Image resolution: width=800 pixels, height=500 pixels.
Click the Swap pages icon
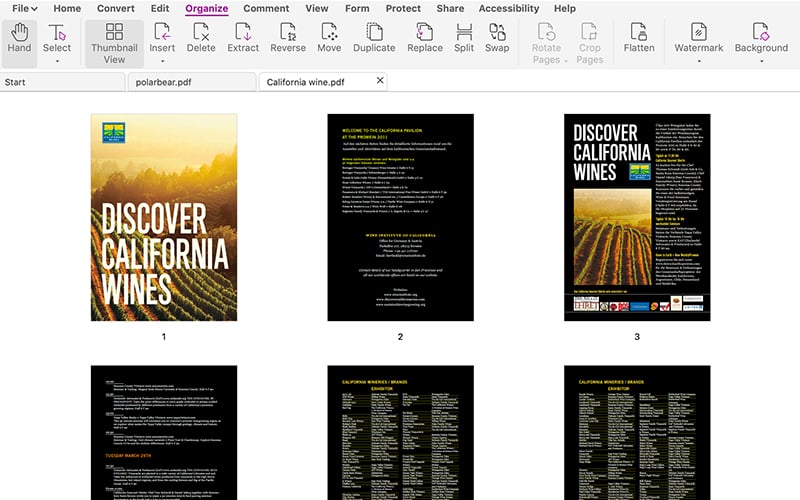(497, 32)
